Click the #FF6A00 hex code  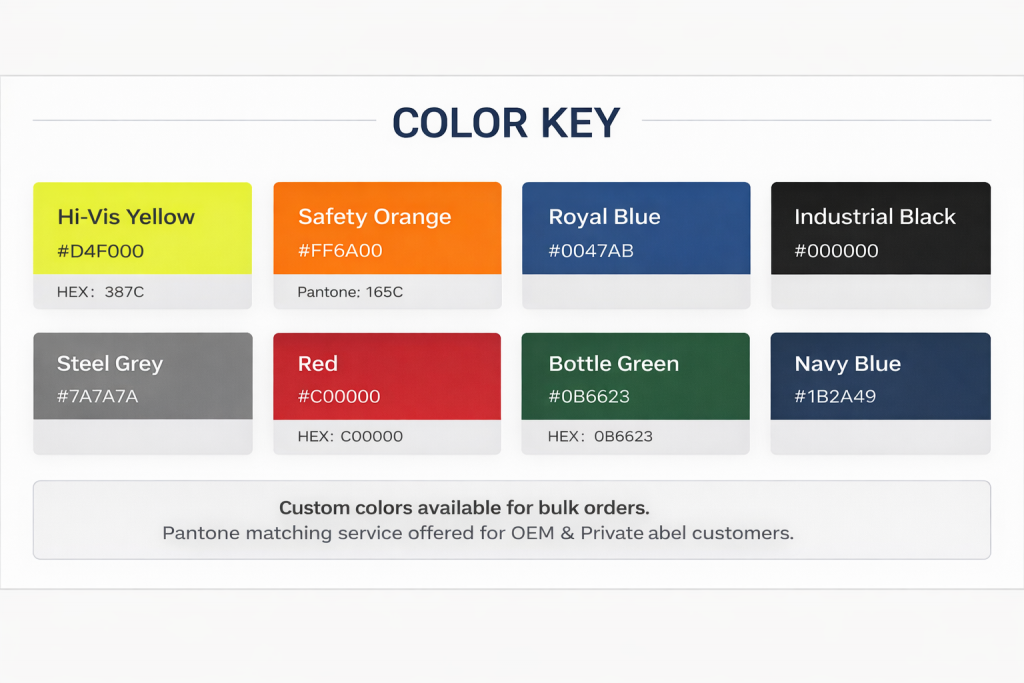[x=340, y=251]
